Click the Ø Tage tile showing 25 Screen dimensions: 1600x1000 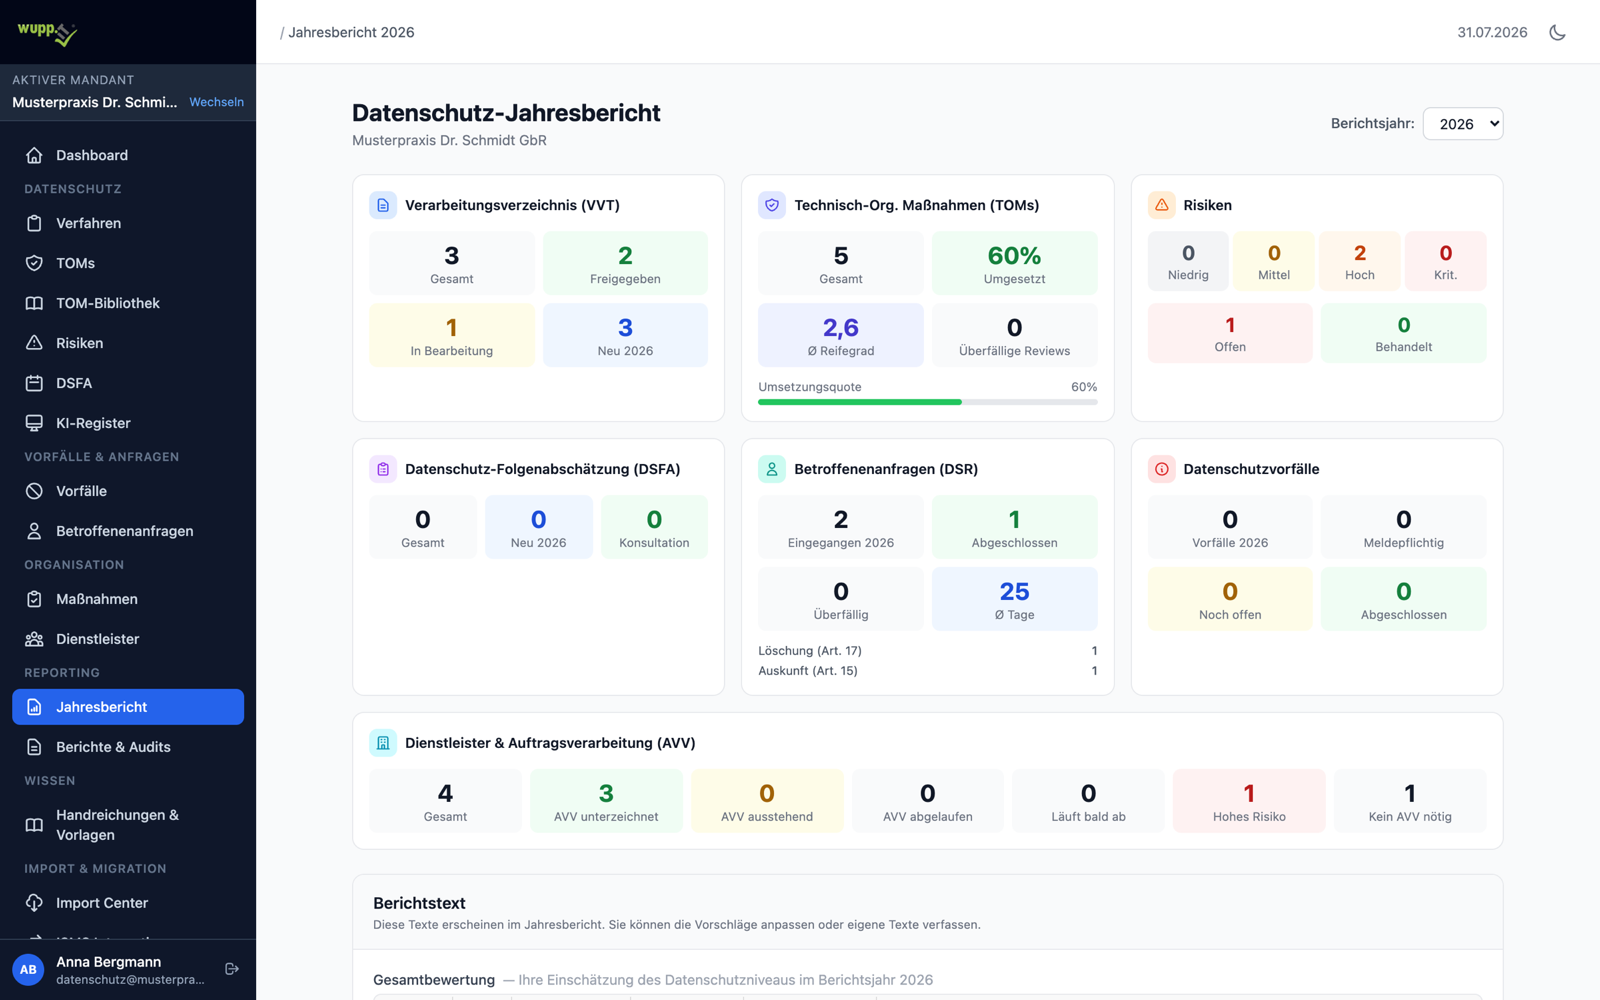click(1015, 599)
